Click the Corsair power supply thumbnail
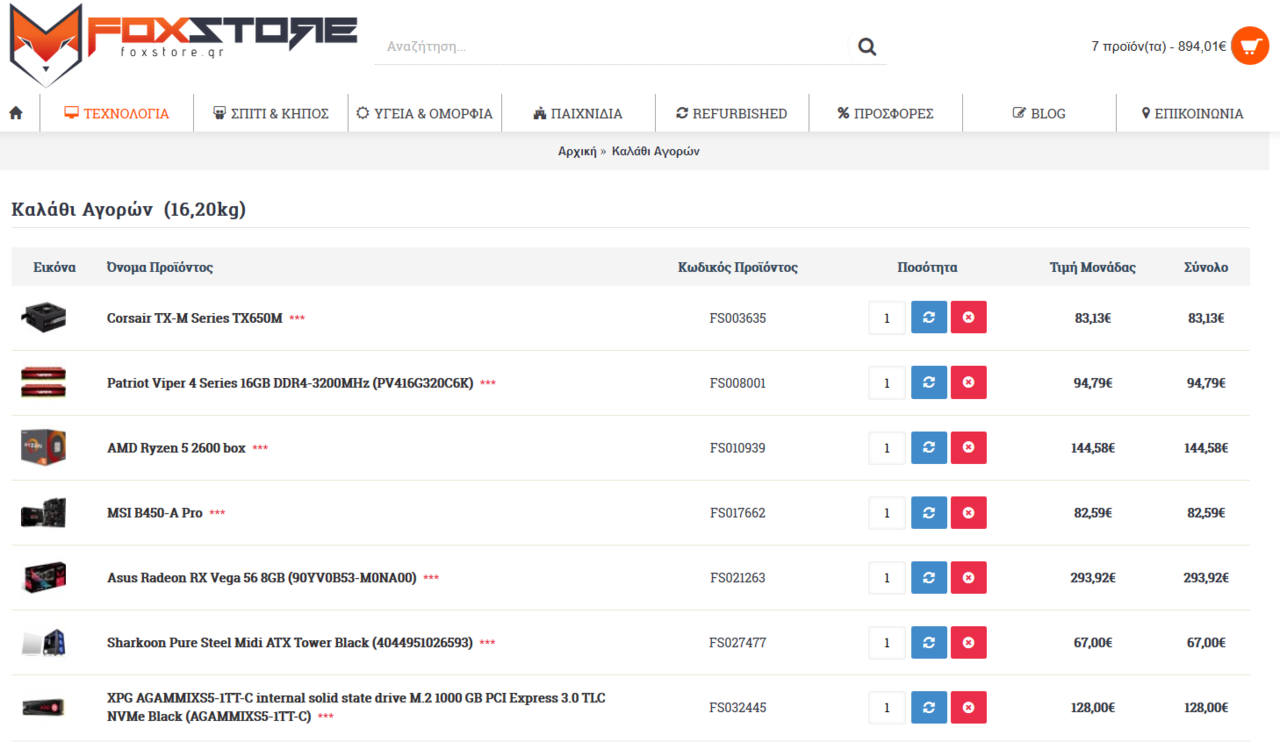The image size is (1280, 742). click(44, 317)
